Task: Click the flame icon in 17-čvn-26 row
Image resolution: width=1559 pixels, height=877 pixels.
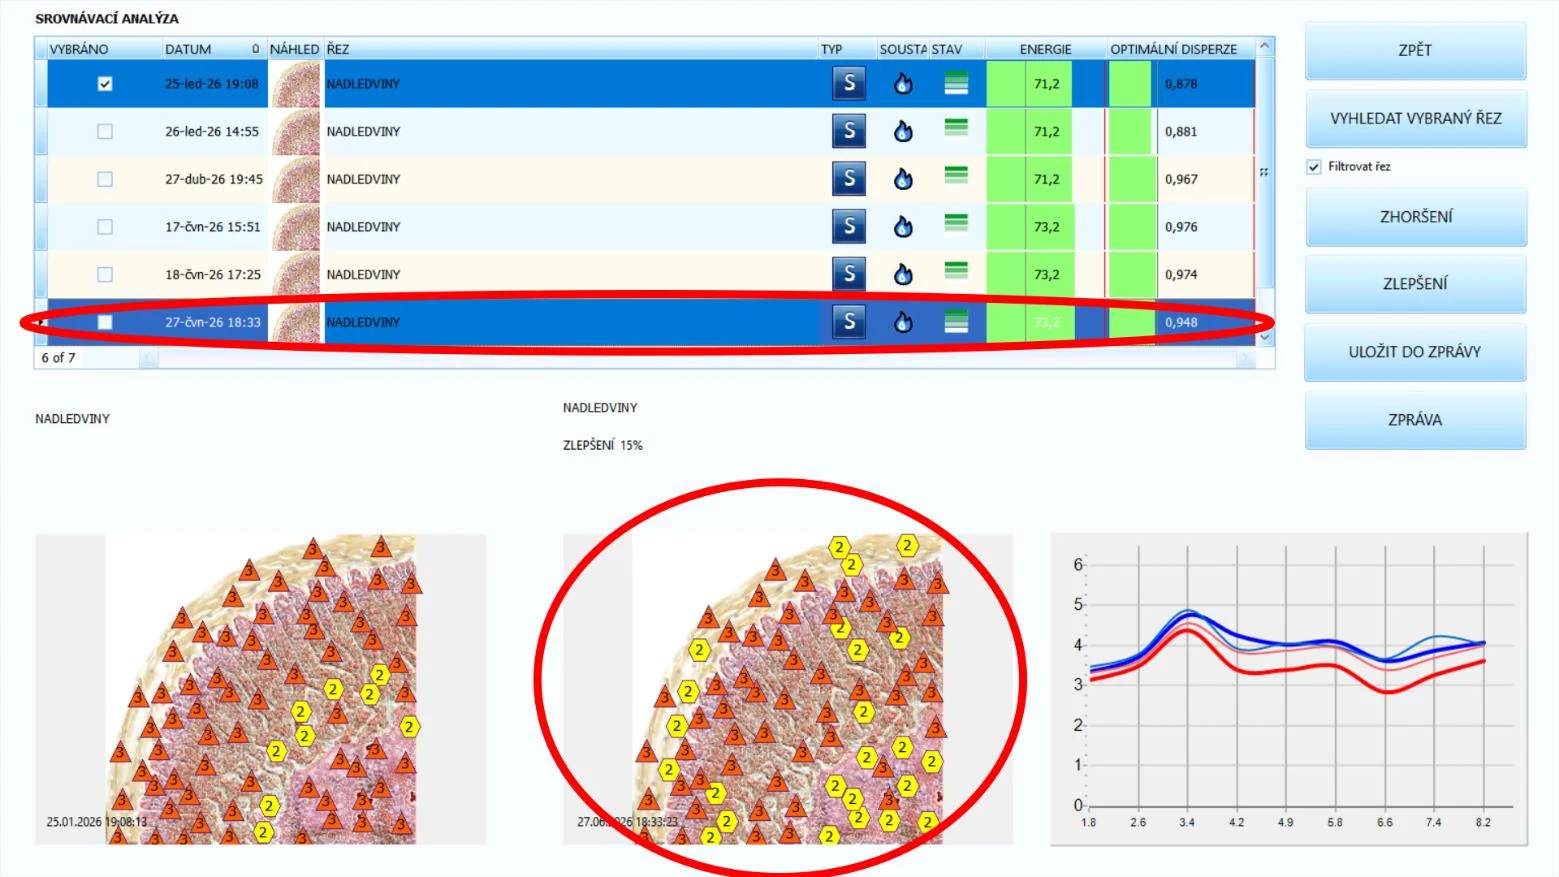Action: click(x=903, y=226)
